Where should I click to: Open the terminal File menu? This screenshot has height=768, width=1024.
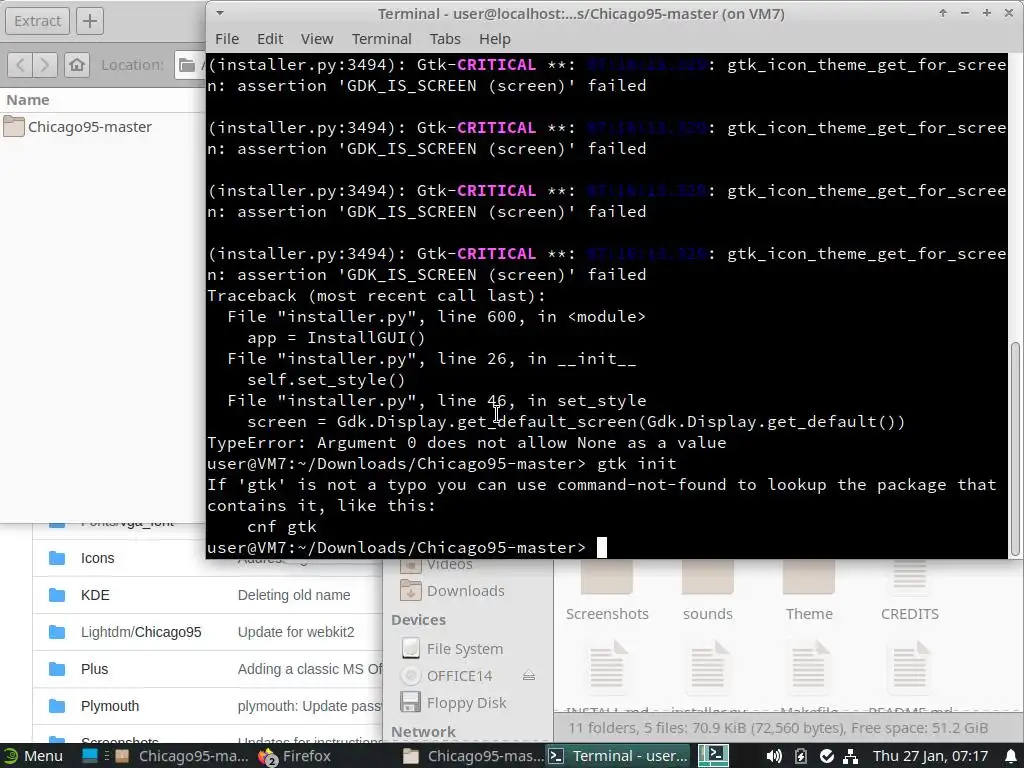(x=227, y=39)
